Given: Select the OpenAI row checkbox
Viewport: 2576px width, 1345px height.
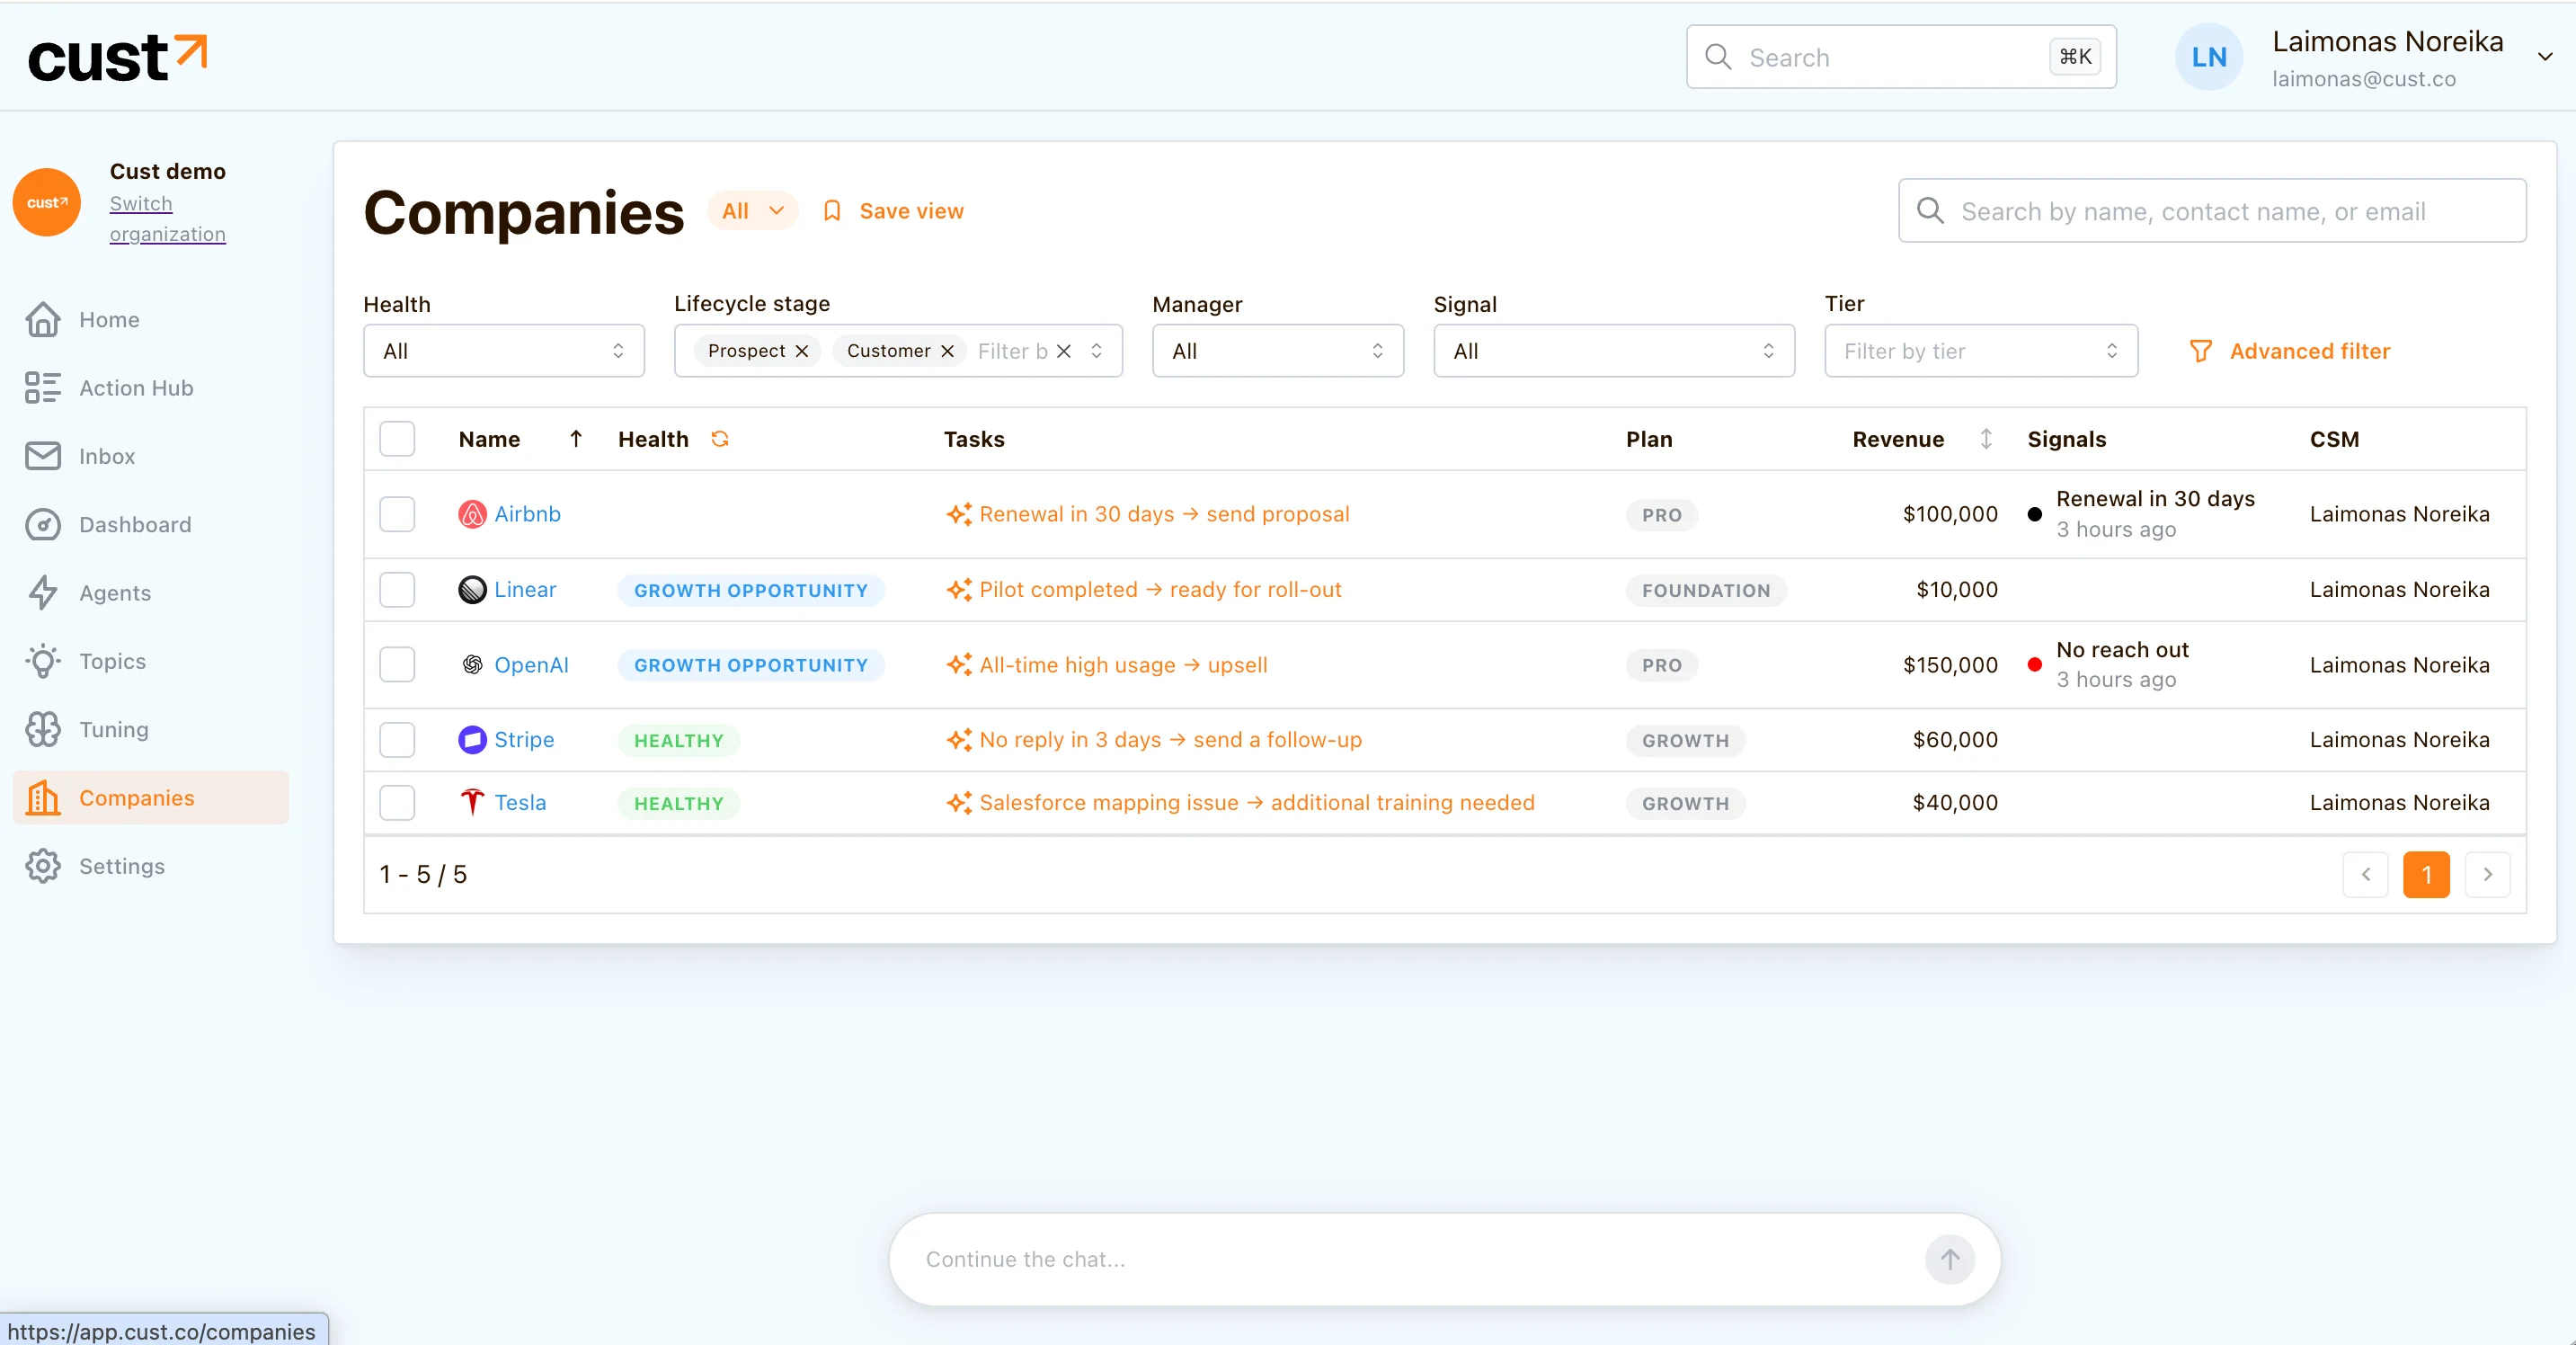Looking at the screenshot, I should point(397,665).
